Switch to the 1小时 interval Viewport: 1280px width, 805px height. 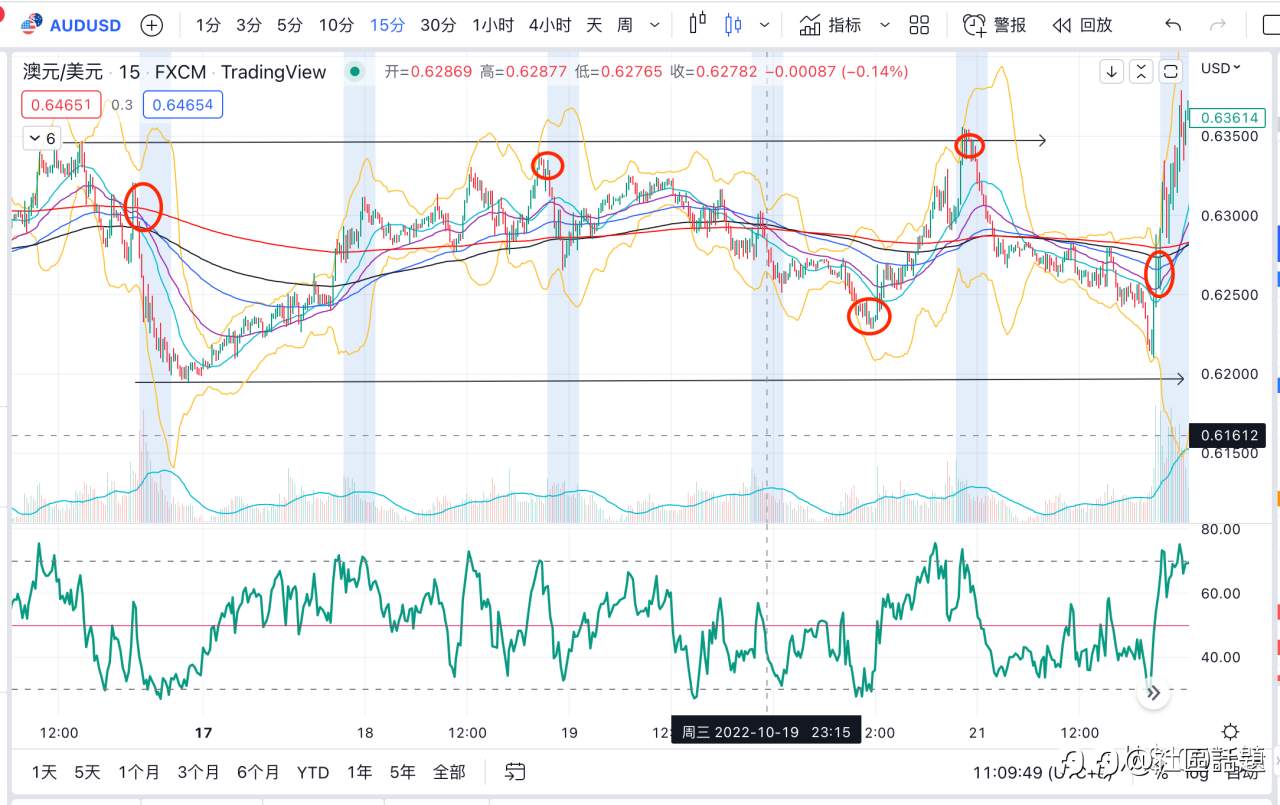point(492,25)
